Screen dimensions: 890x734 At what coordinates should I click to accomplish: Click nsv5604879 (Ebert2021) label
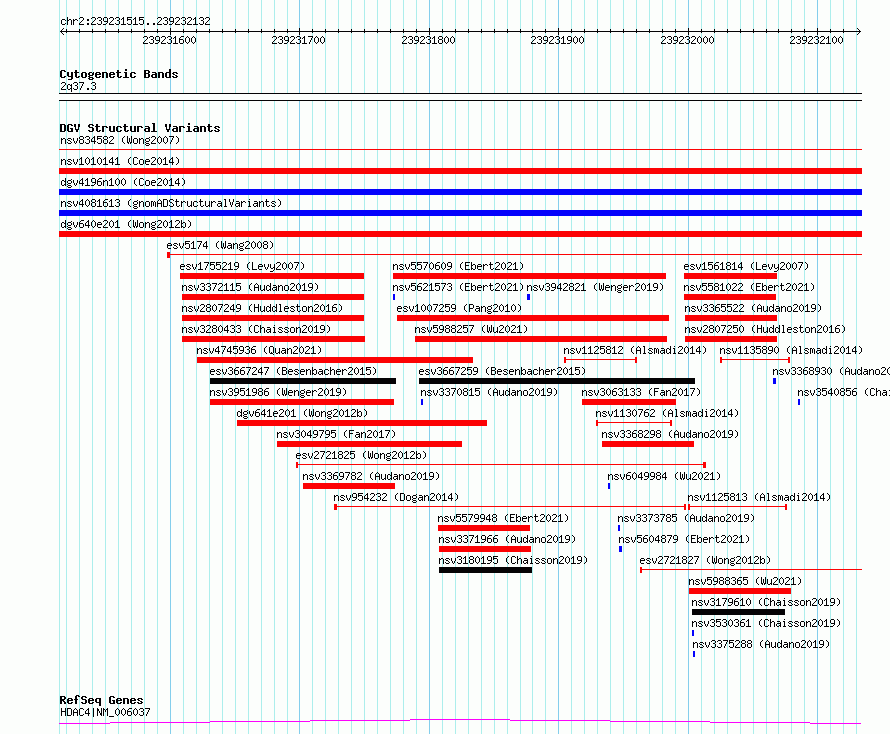pos(685,539)
